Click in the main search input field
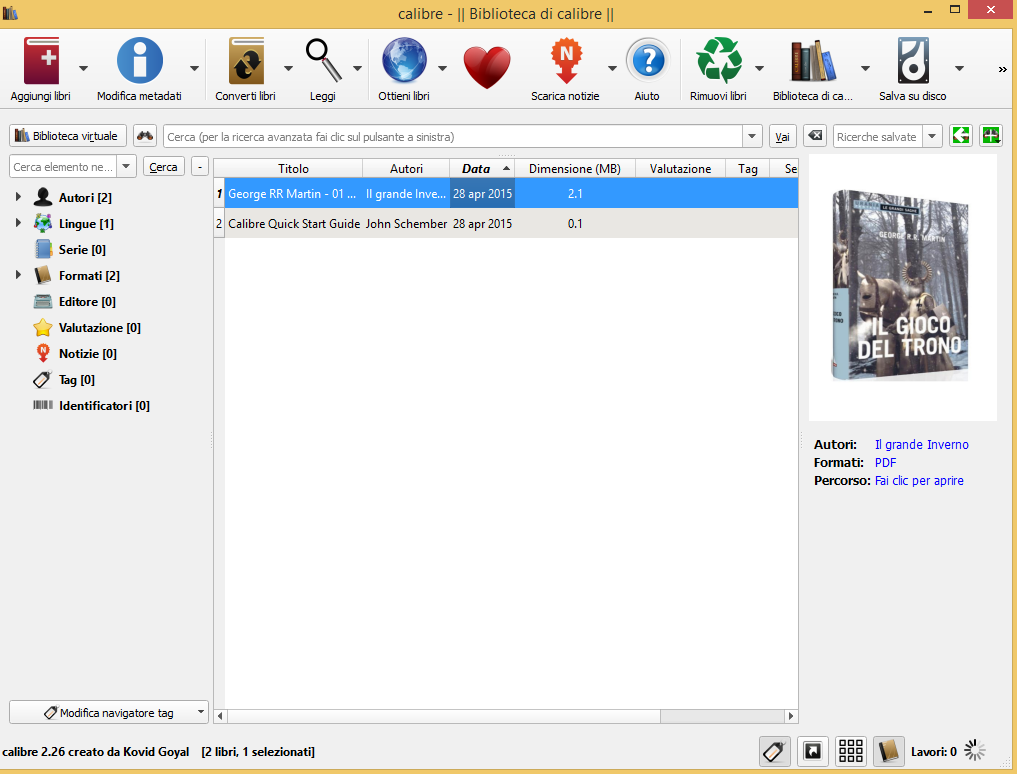The image size is (1017, 774). [x=453, y=136]
